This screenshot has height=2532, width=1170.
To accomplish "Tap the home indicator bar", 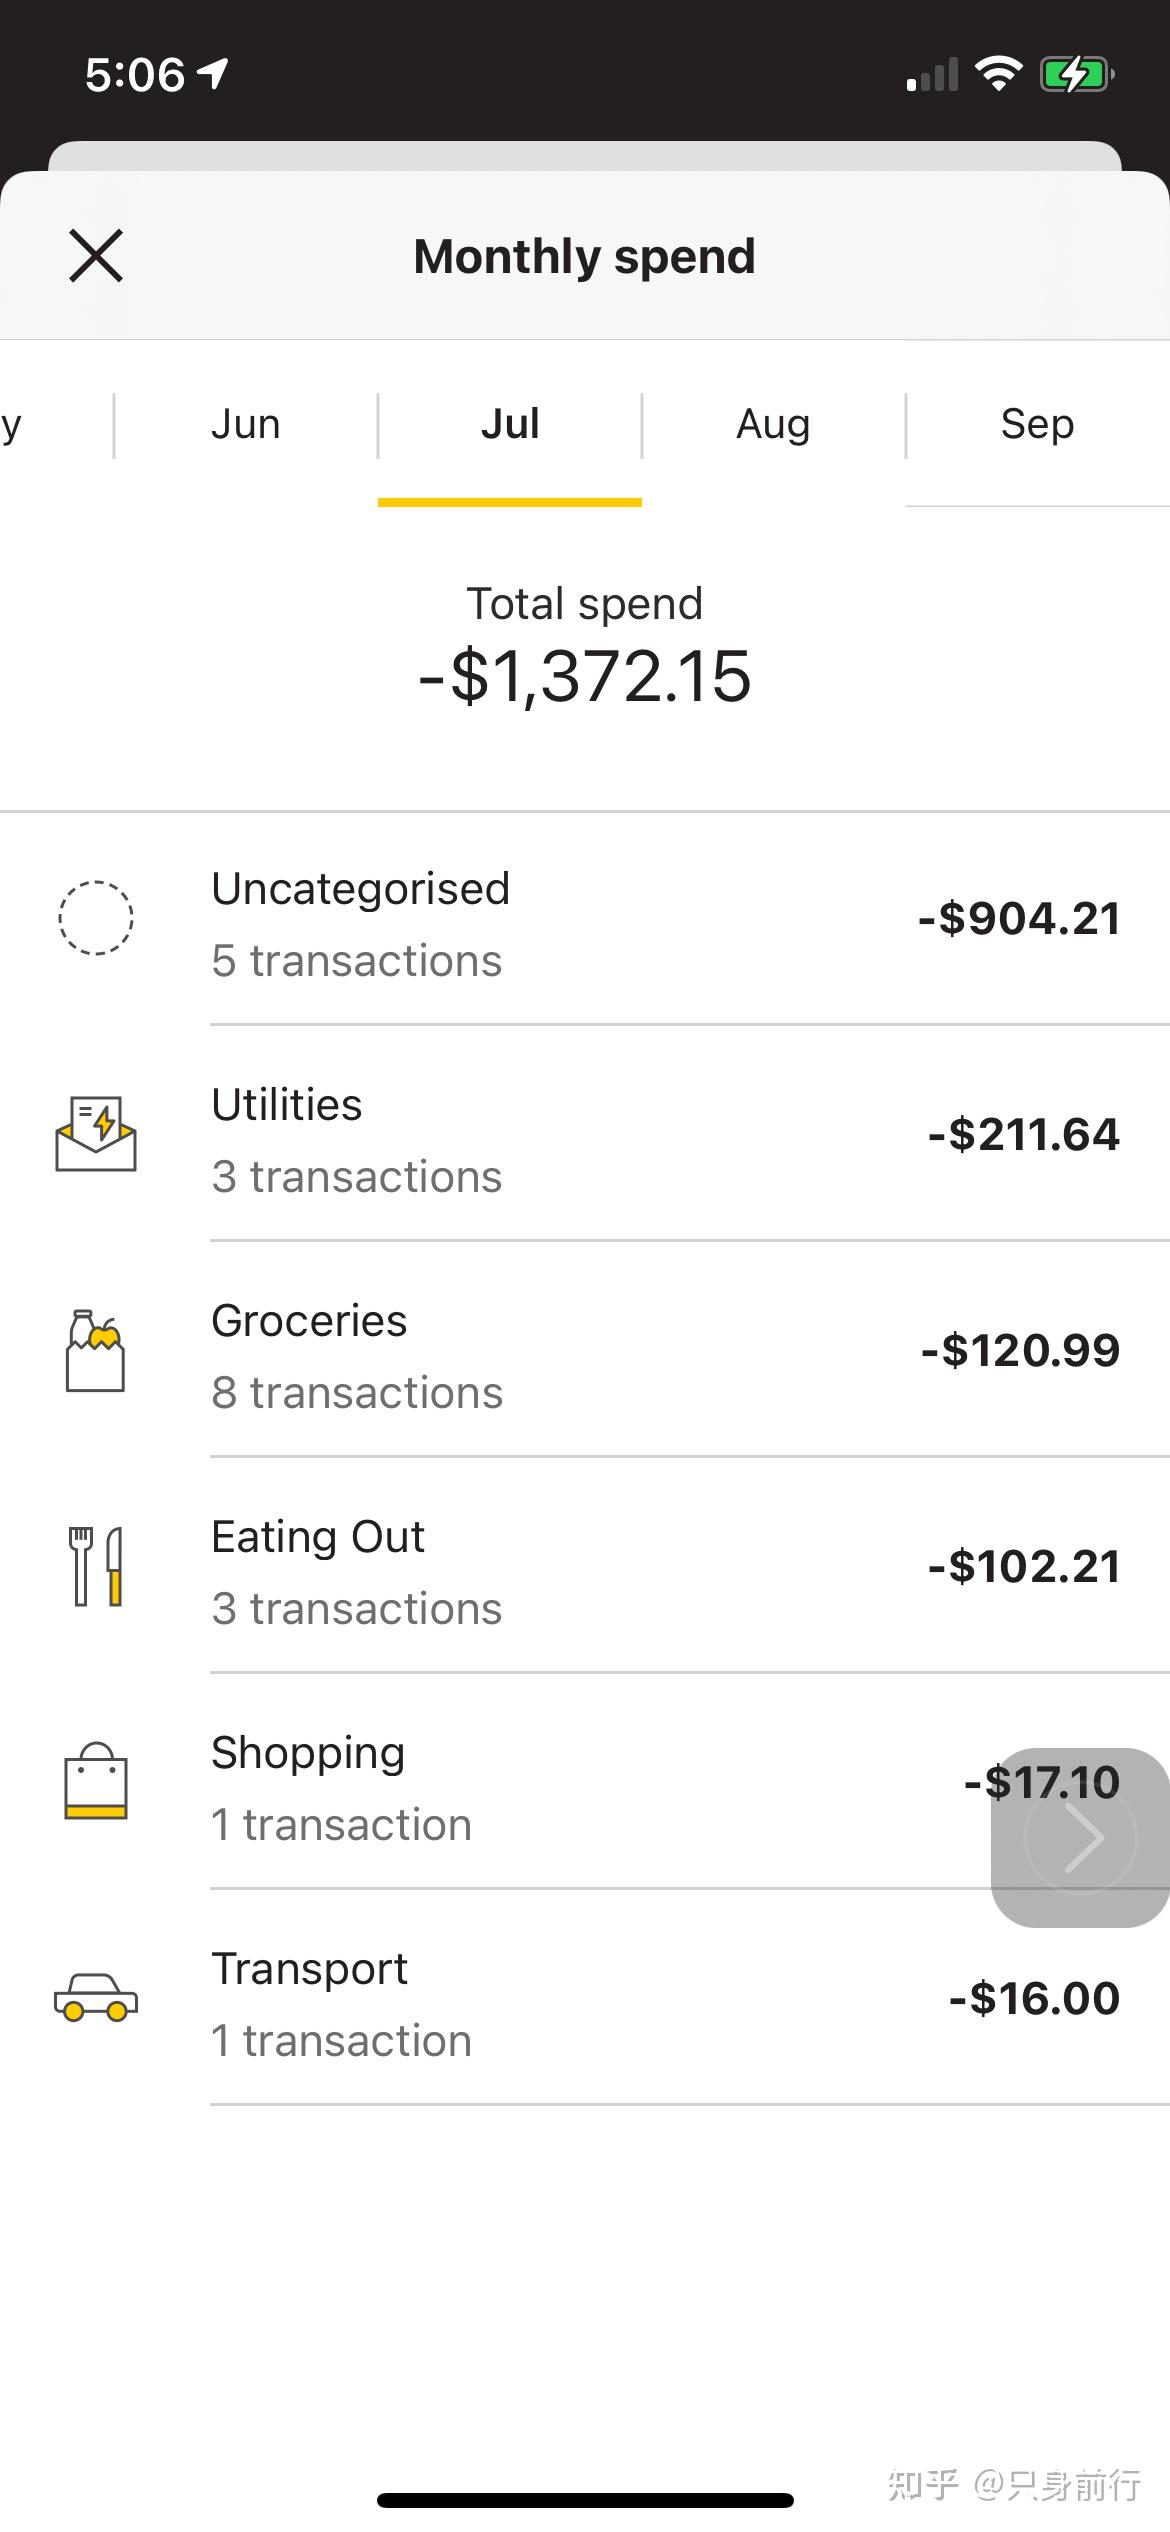I will (x=585, y=2500).
